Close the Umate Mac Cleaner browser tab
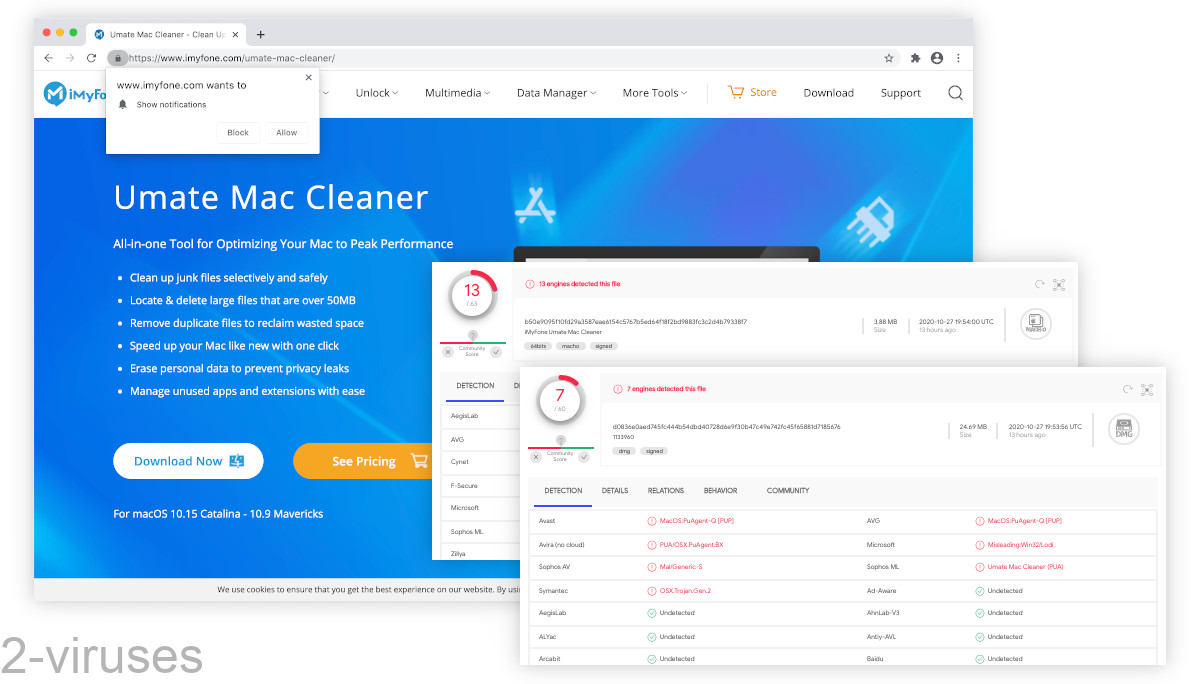Screen dimensions: 1200x684 (236, 34)
